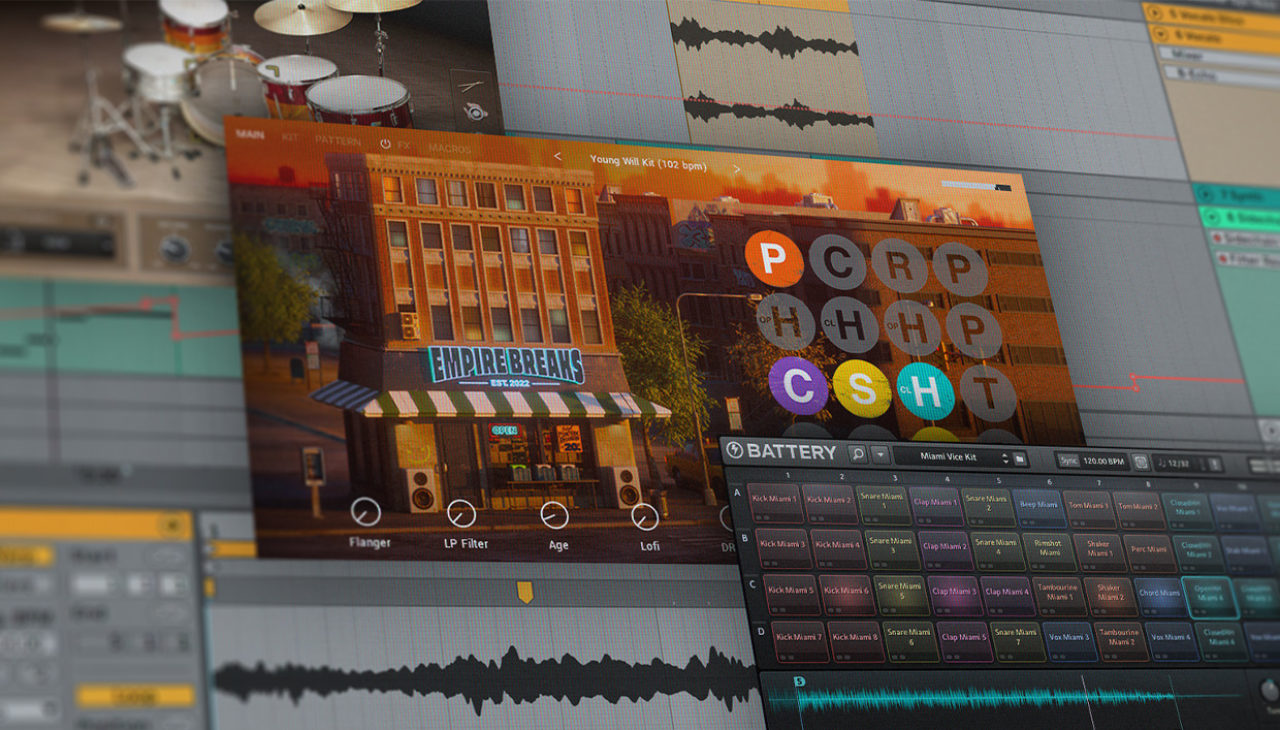Click the S start marker on waveform
The width and height of the screenshot is (1280, 730).
799,681
